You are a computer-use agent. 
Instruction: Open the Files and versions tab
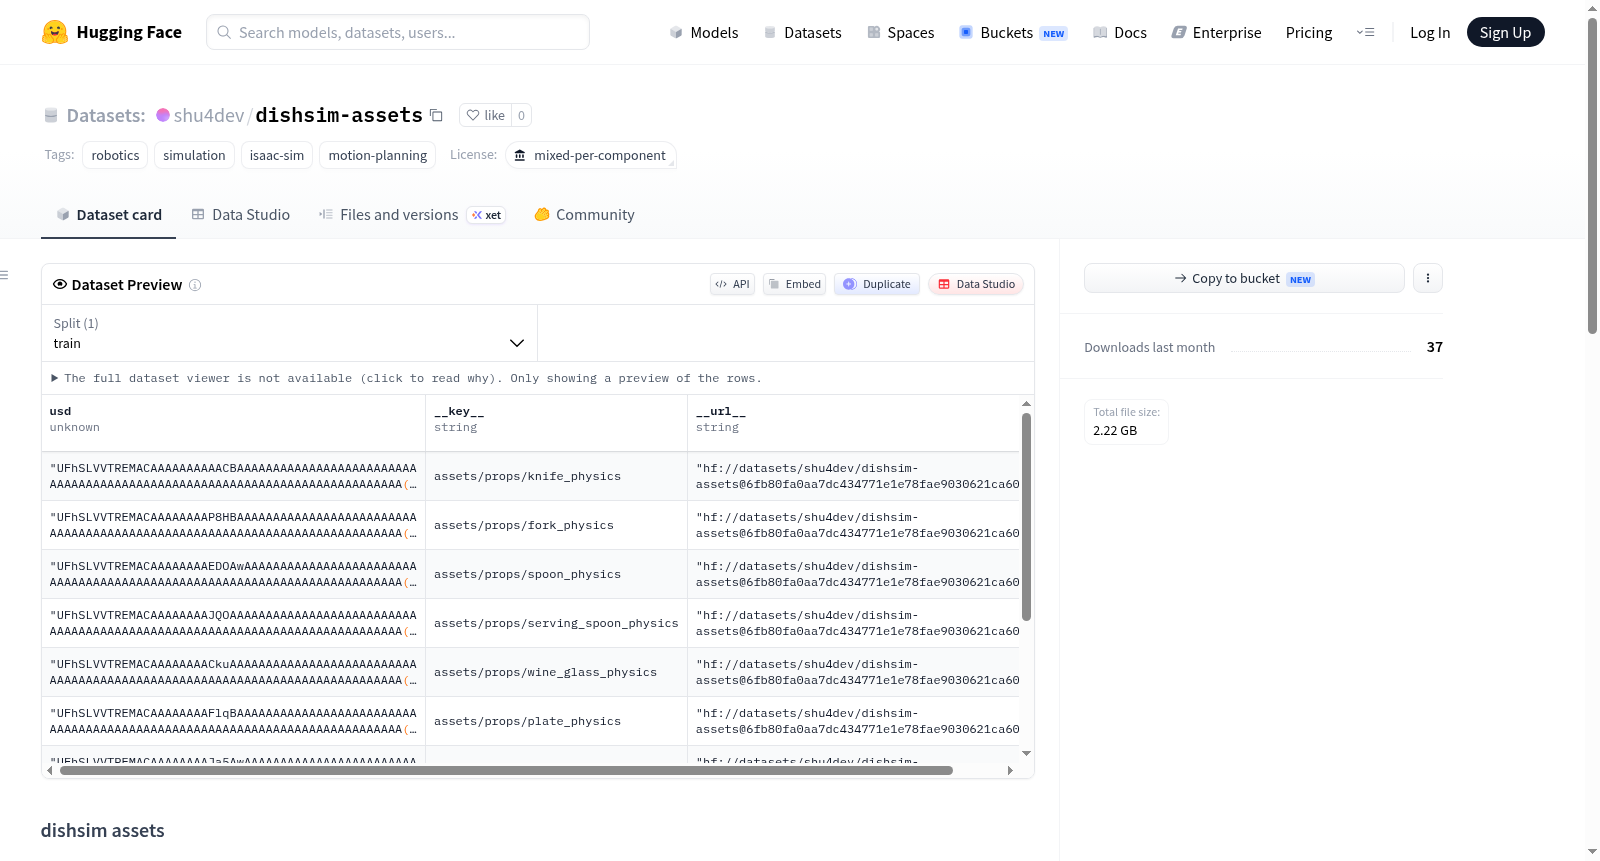tap(412, 215)
